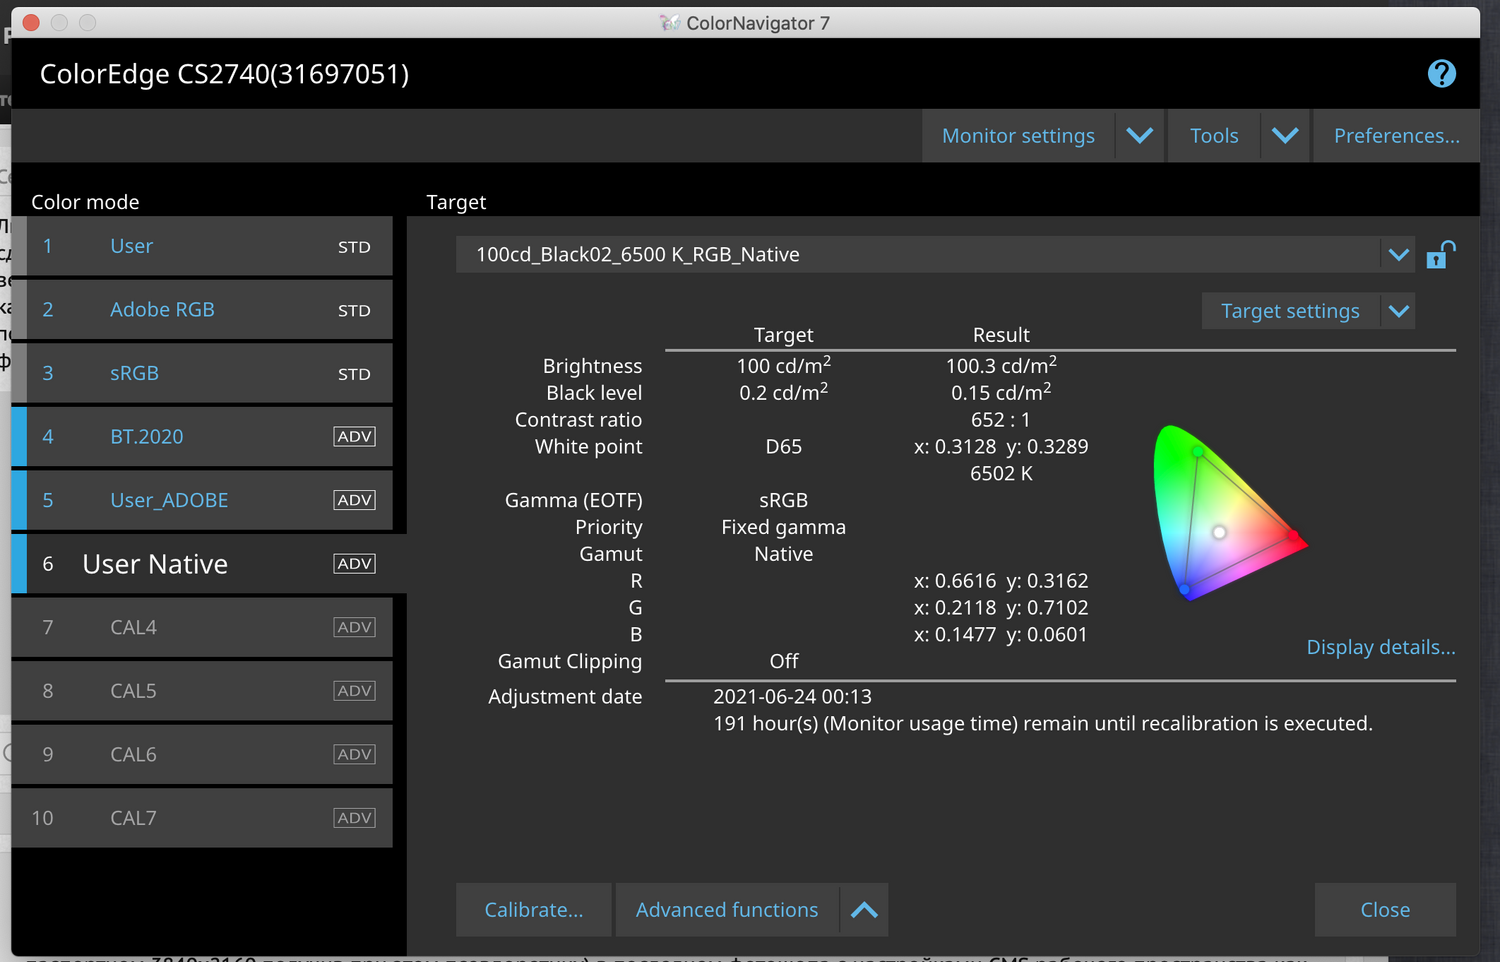Viewport: 1500px width, 962px height.
Task: Click the ADV badge on CAL7
Action: coord(355,818)
